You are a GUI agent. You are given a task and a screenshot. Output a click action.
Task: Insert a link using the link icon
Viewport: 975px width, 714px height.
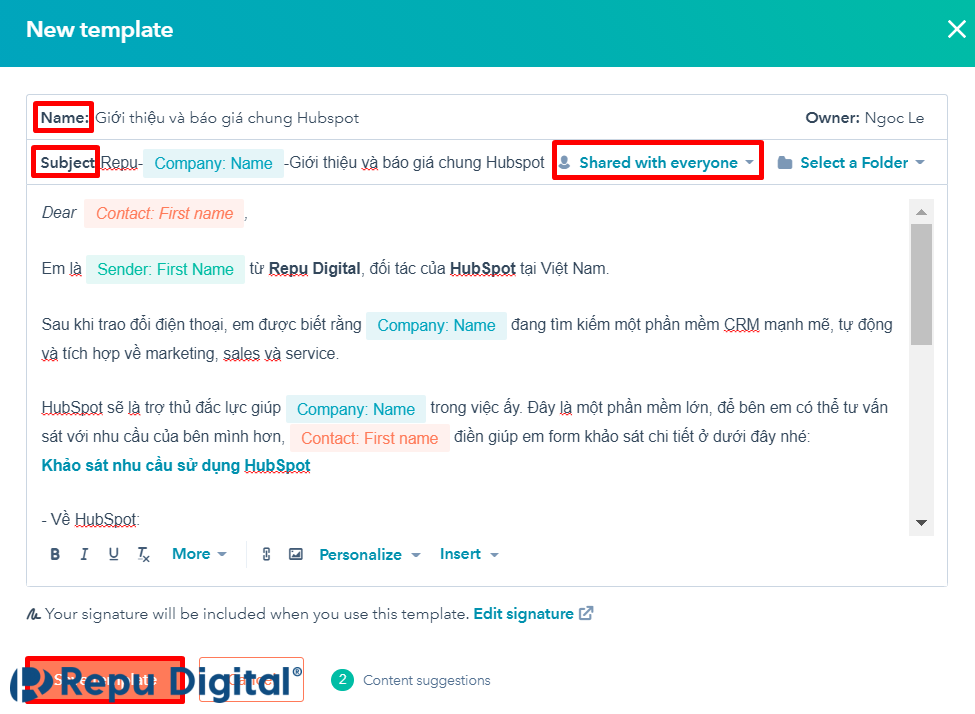click(266, 554)
